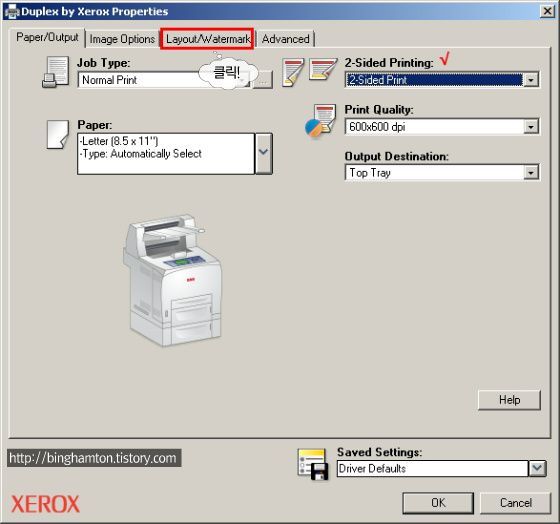Viewport: 560px width, 524px height.
Task: Open the Saved Settings dropdown arrow
Action: [x=537, y=468]
